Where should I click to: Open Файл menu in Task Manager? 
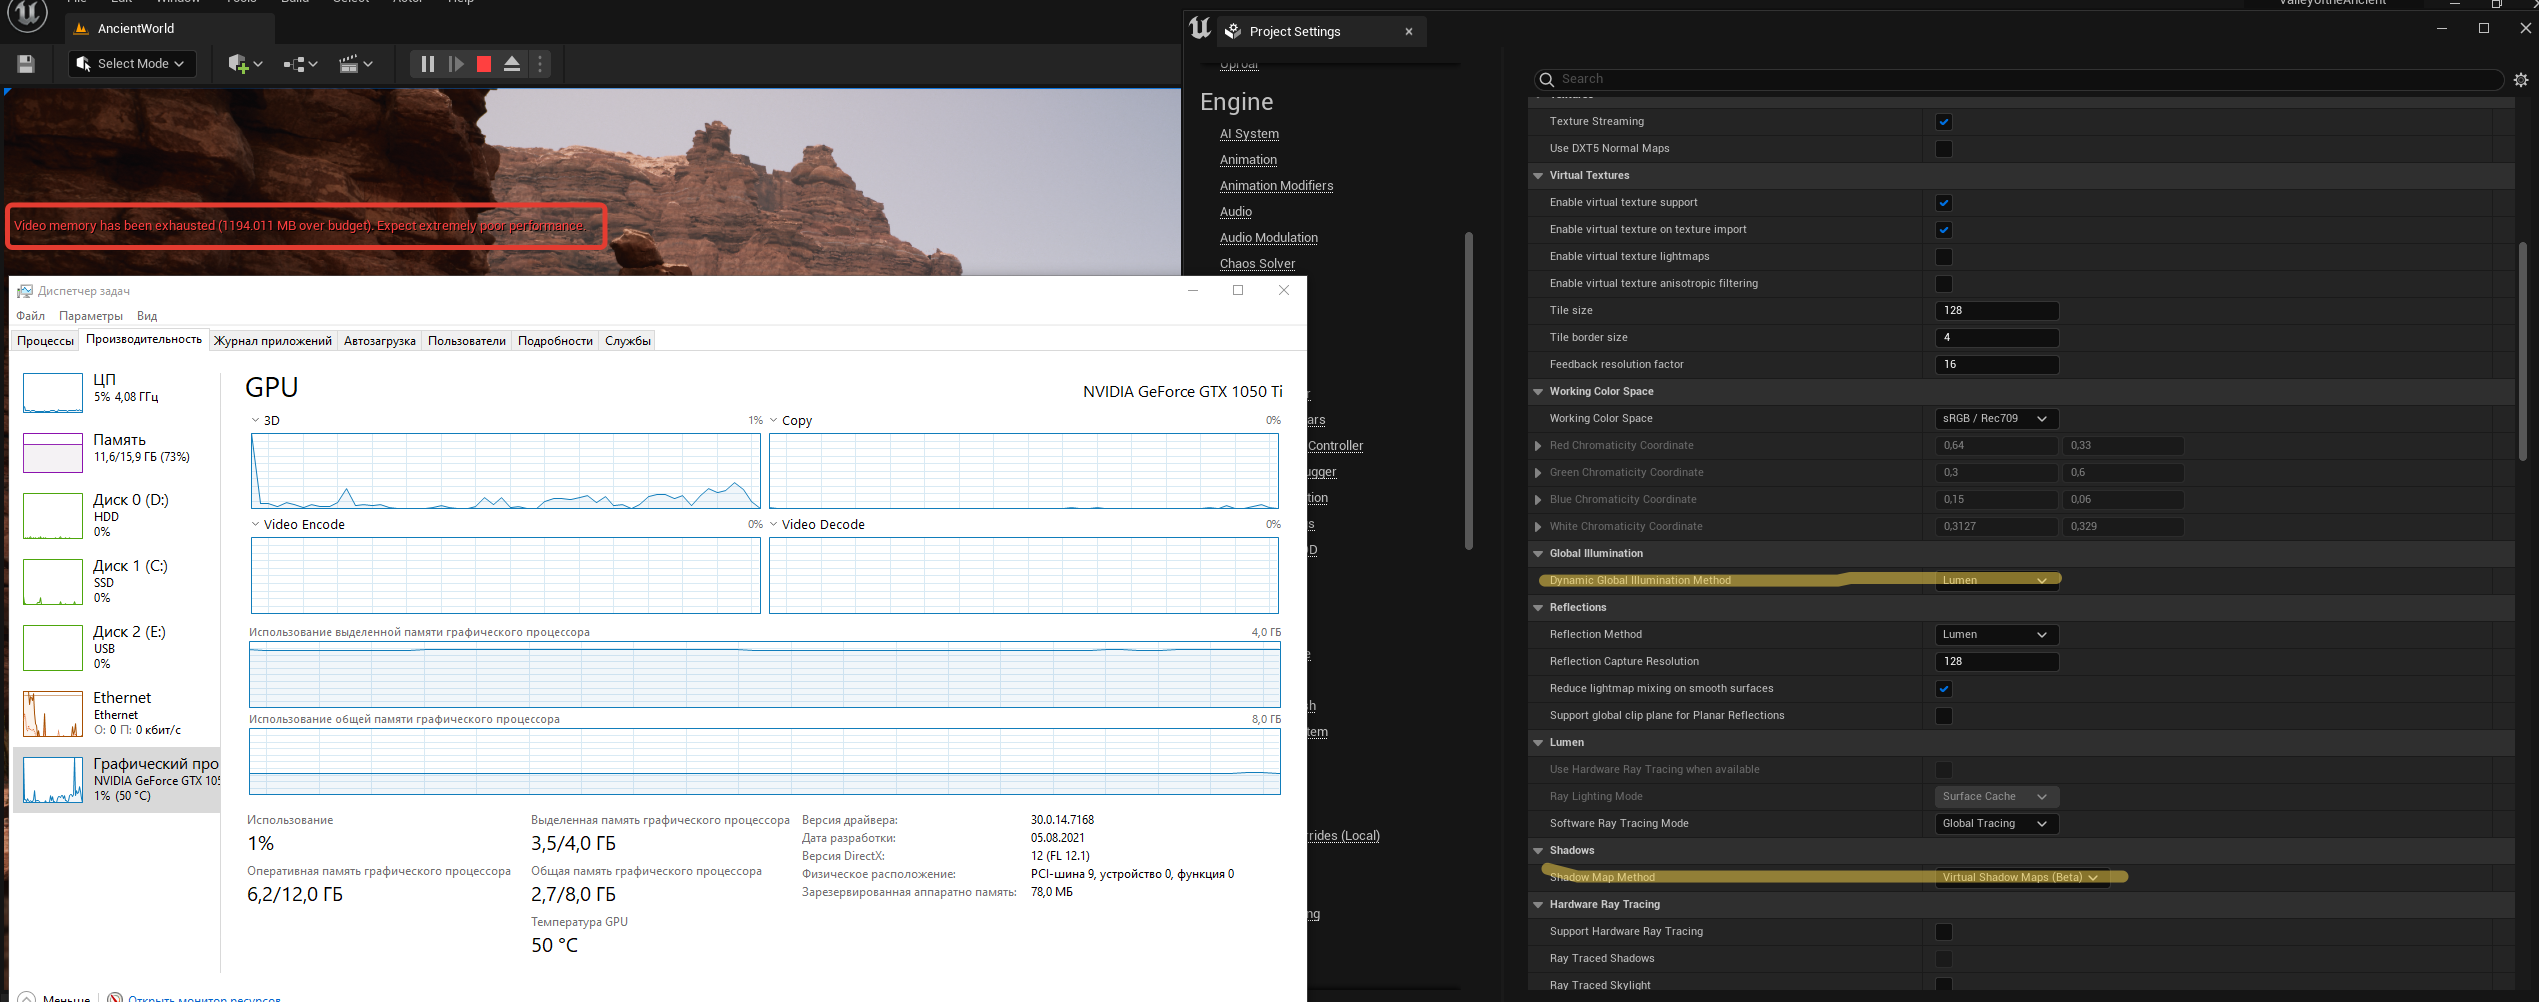[x=31, y=316]
